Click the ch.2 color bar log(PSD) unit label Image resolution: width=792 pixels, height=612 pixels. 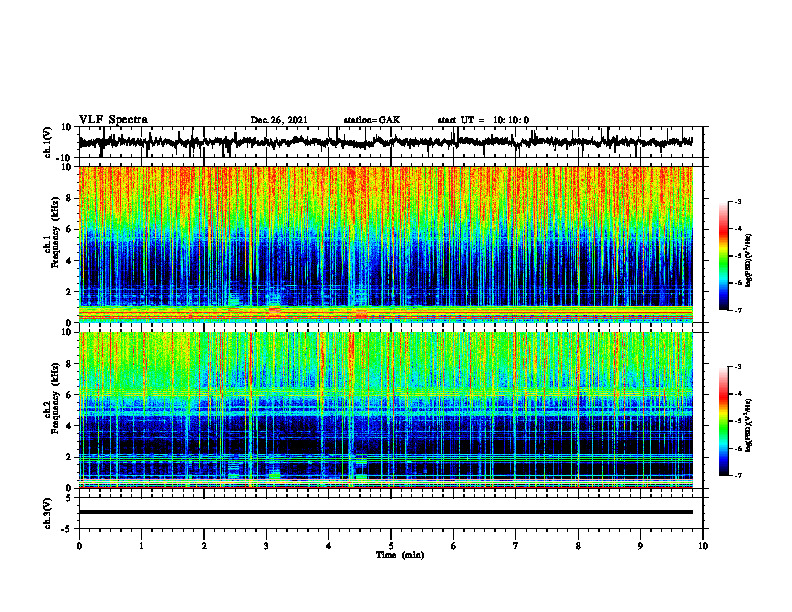(x=749, y=424)
